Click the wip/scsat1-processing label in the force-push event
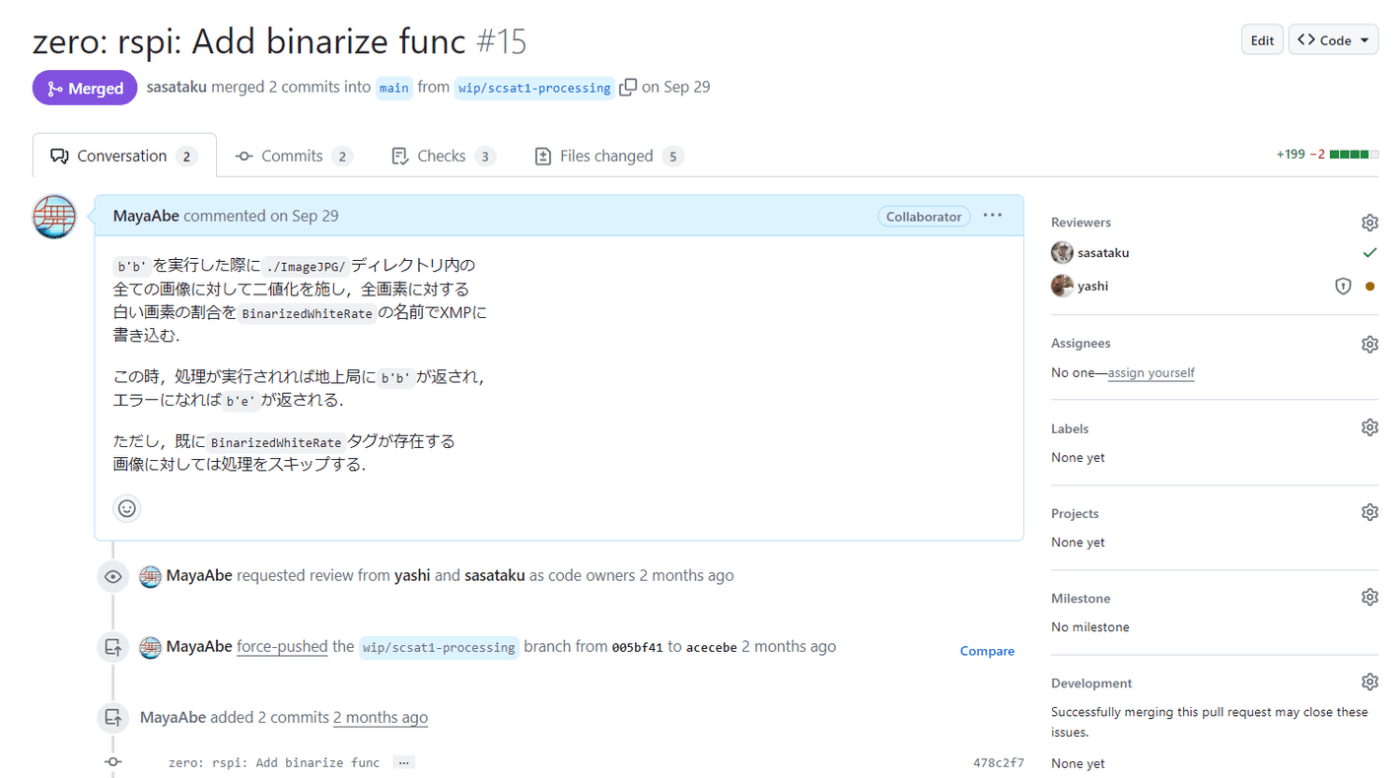This screenshot has height=778, width=1400. click(439, 648)
